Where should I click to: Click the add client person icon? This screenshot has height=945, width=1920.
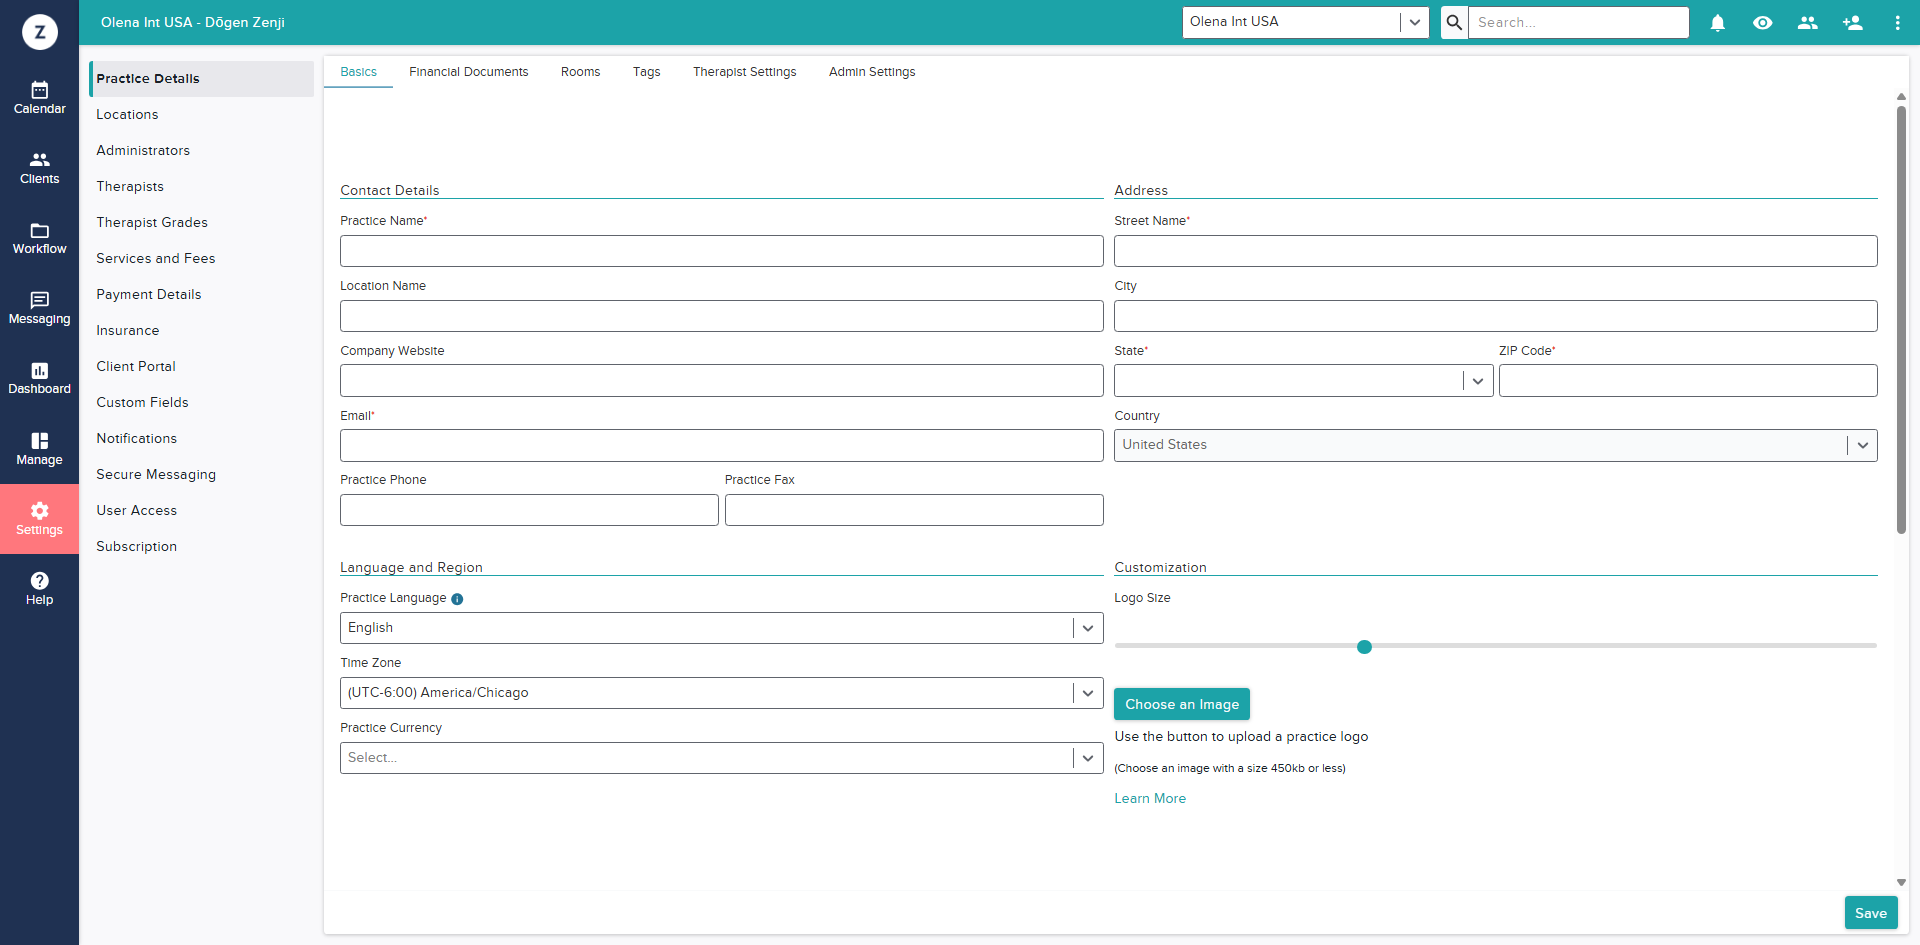pos(1852,22)
